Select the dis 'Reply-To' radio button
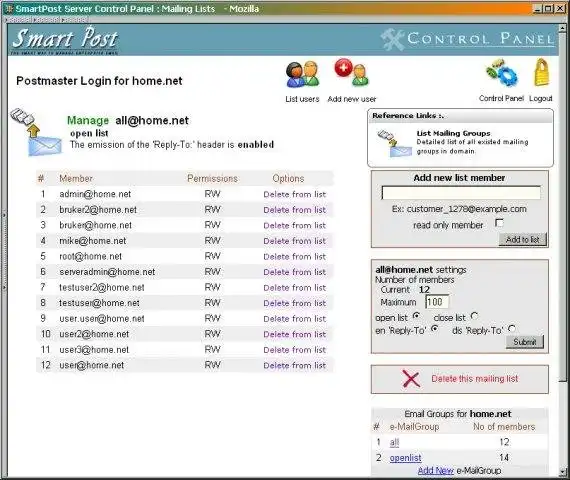The width and height of the screenshot is (570, 480). pyautogui.click(x=512, y=329)
